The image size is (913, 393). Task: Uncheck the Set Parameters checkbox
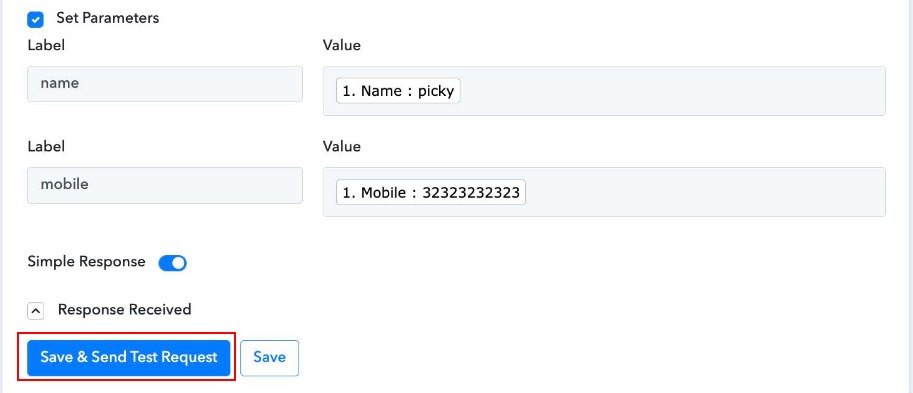click(x=36, y=20)
